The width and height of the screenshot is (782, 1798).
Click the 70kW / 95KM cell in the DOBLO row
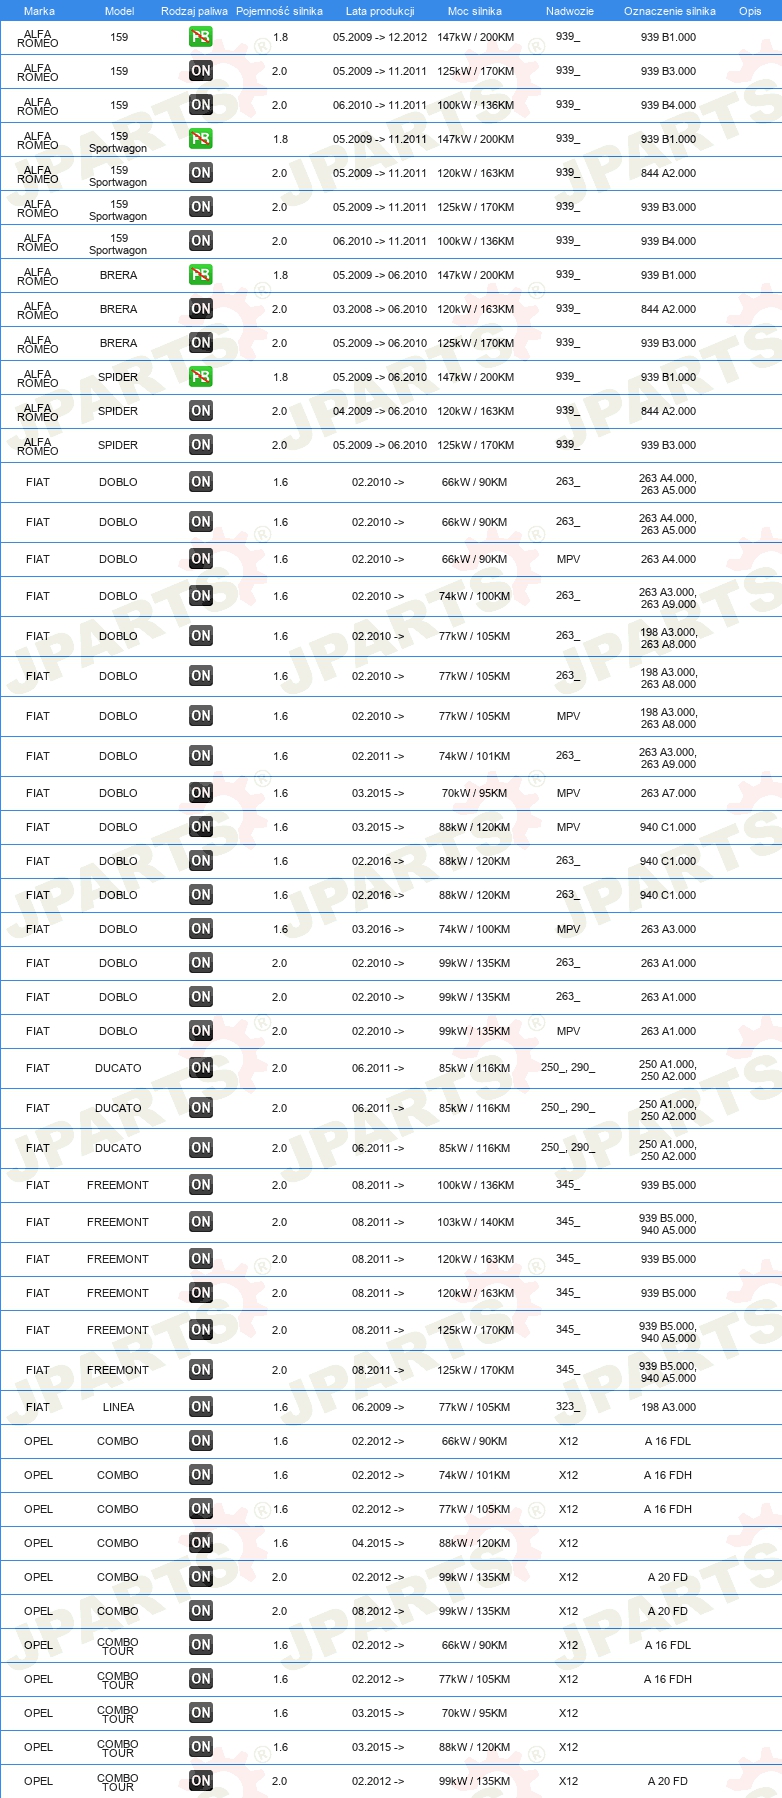point(475,793)
